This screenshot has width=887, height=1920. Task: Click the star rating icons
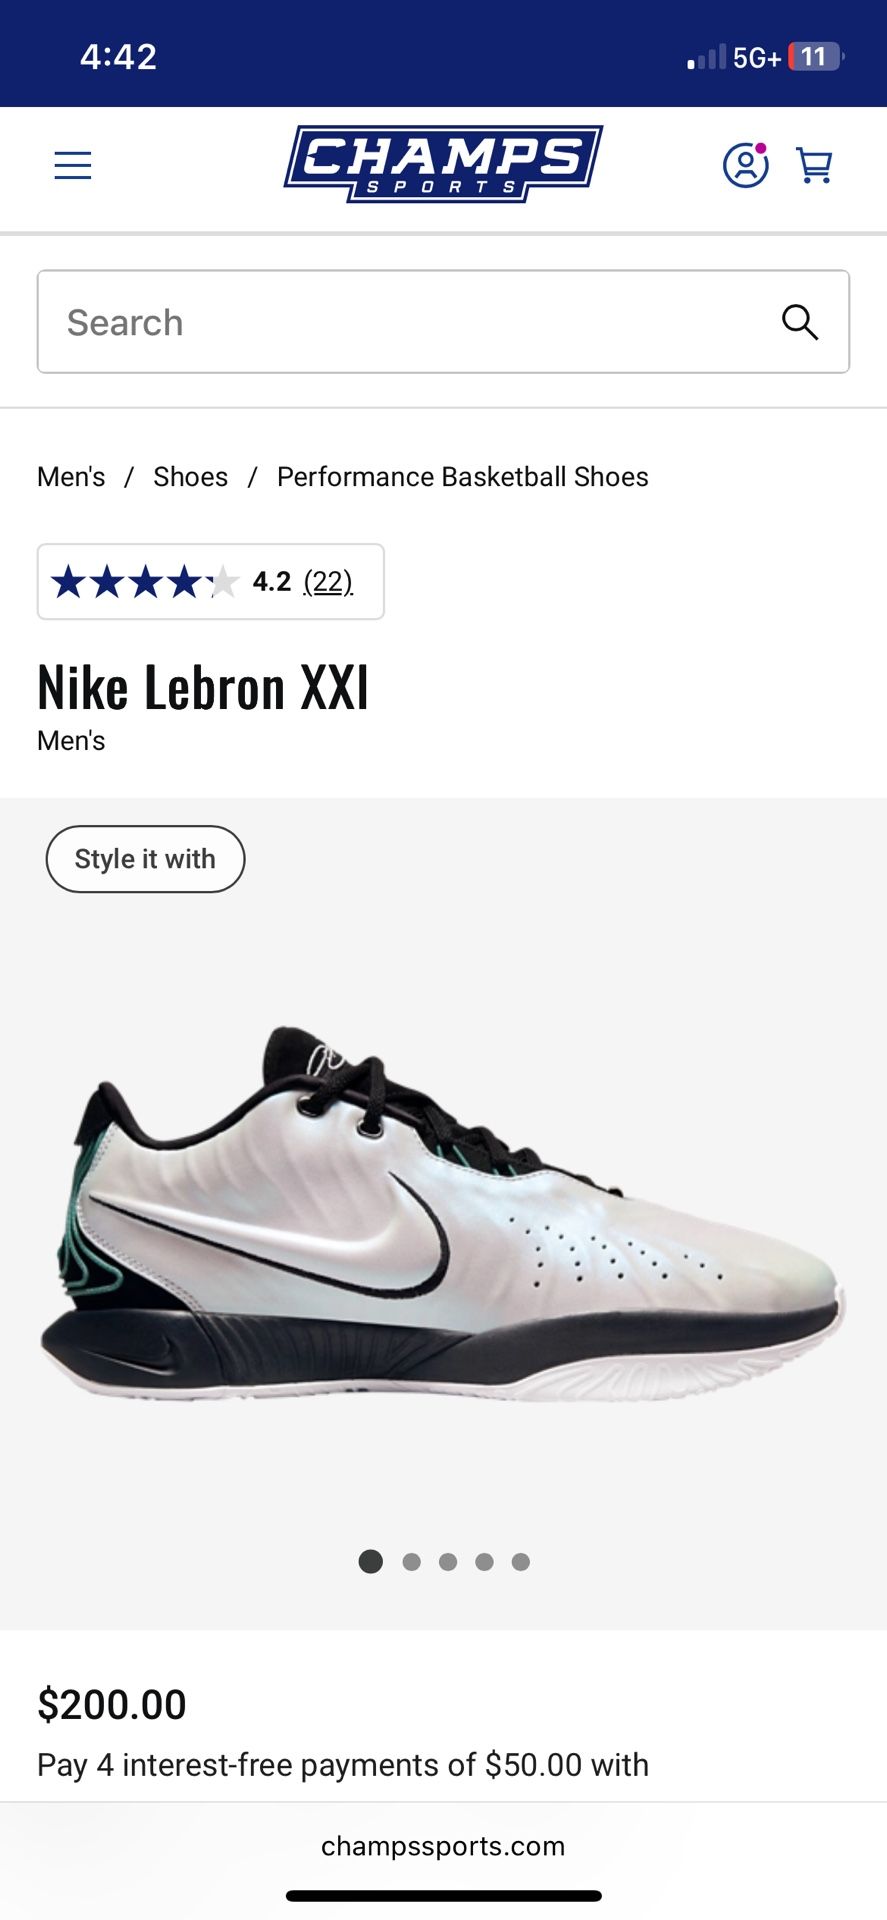(145, 581)
